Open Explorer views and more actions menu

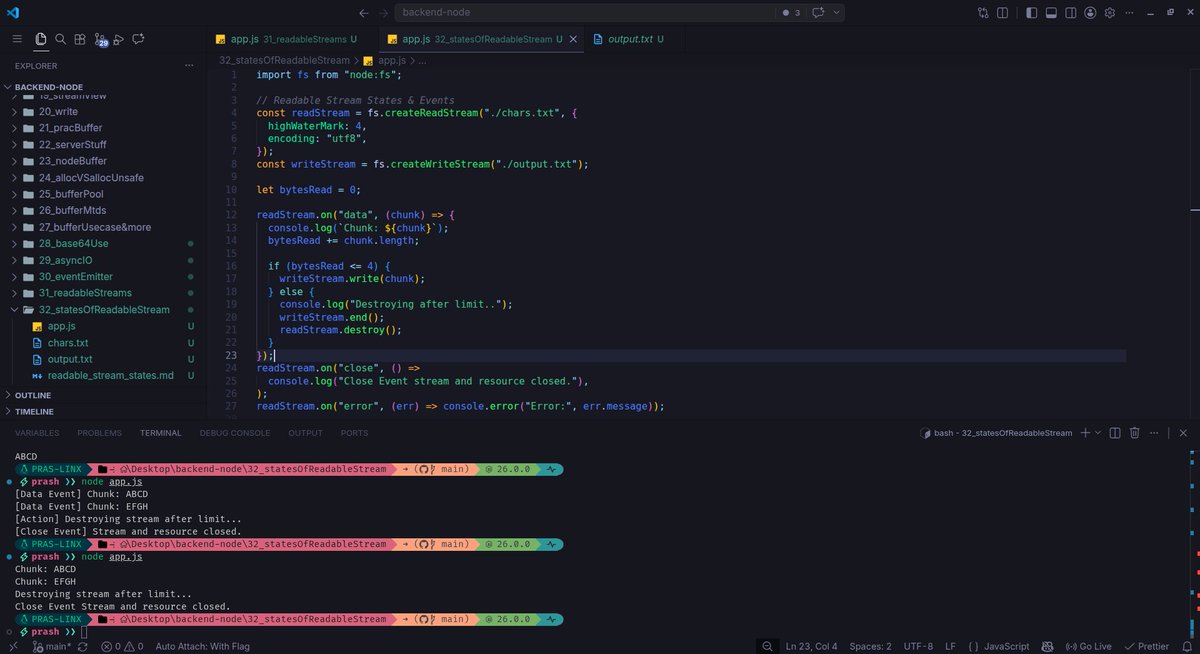[x=188, y=66]
